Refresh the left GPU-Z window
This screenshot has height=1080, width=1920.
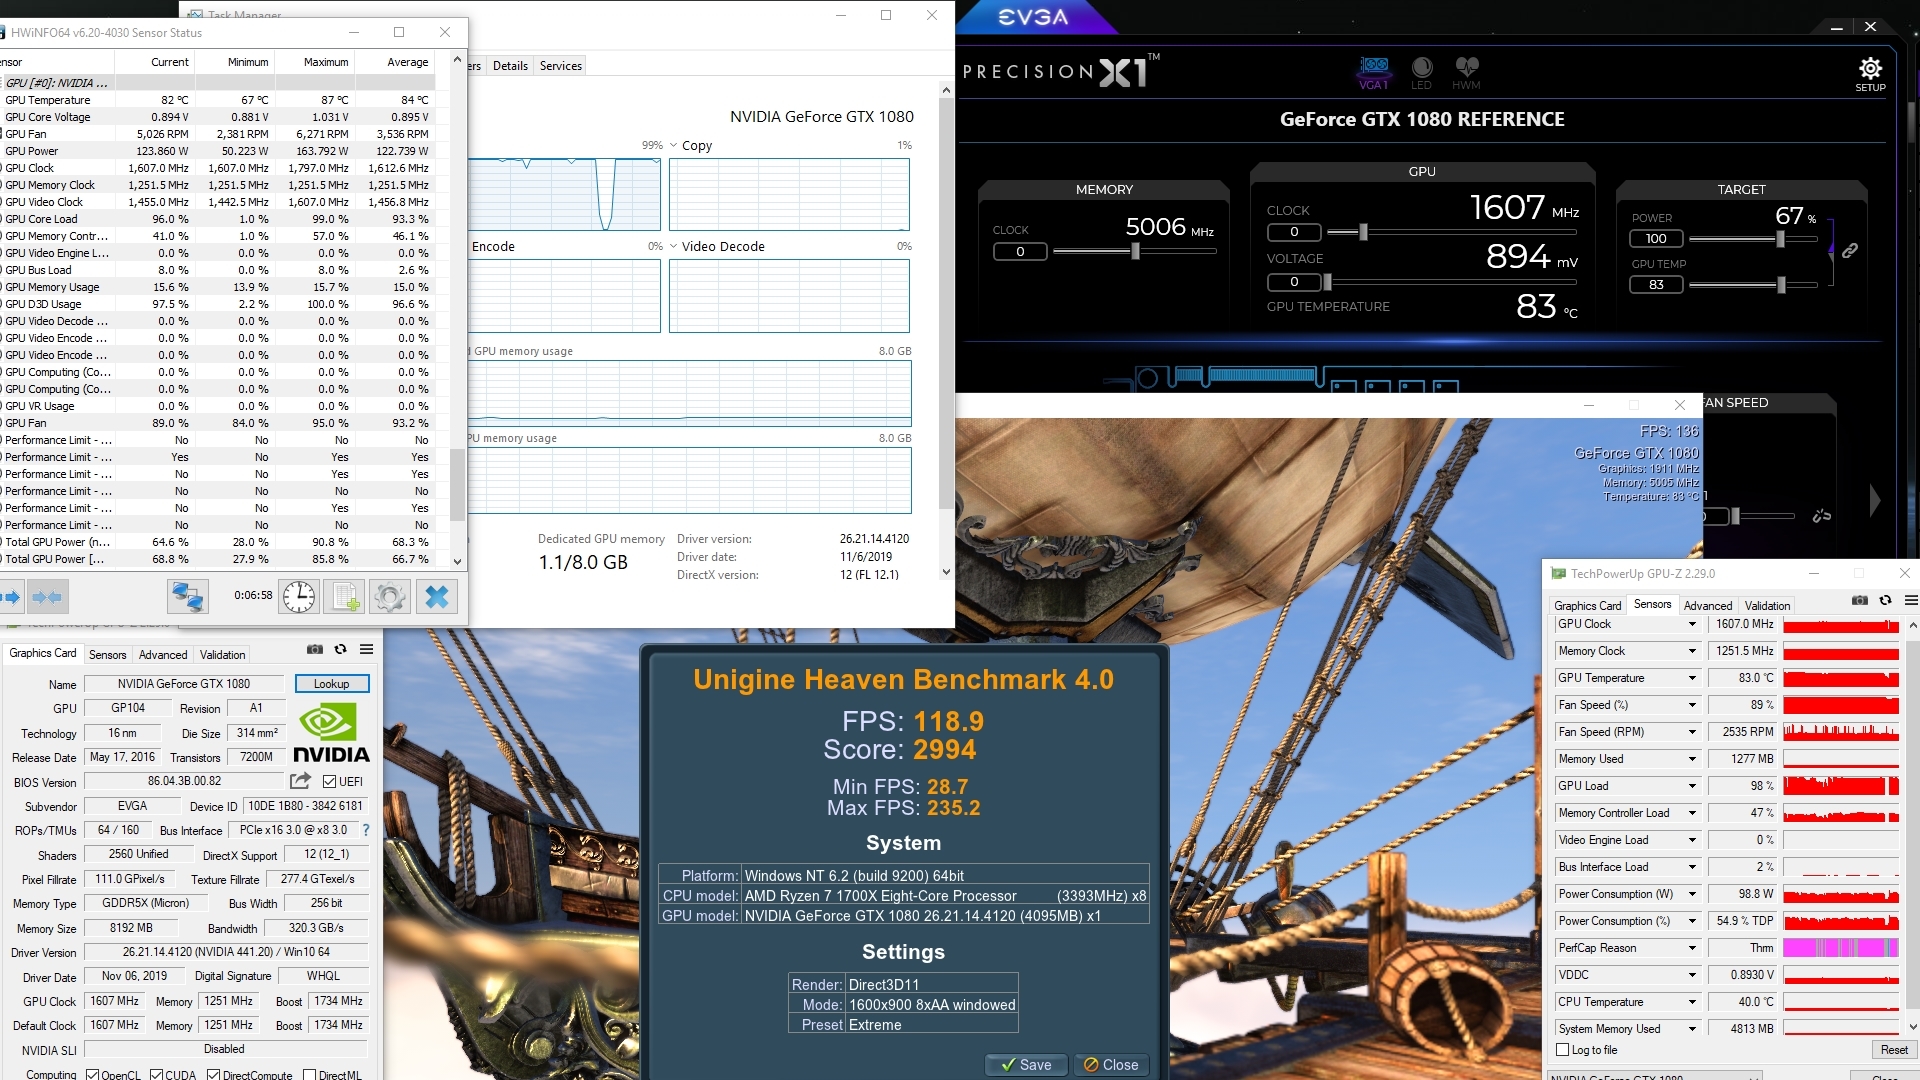340,650
